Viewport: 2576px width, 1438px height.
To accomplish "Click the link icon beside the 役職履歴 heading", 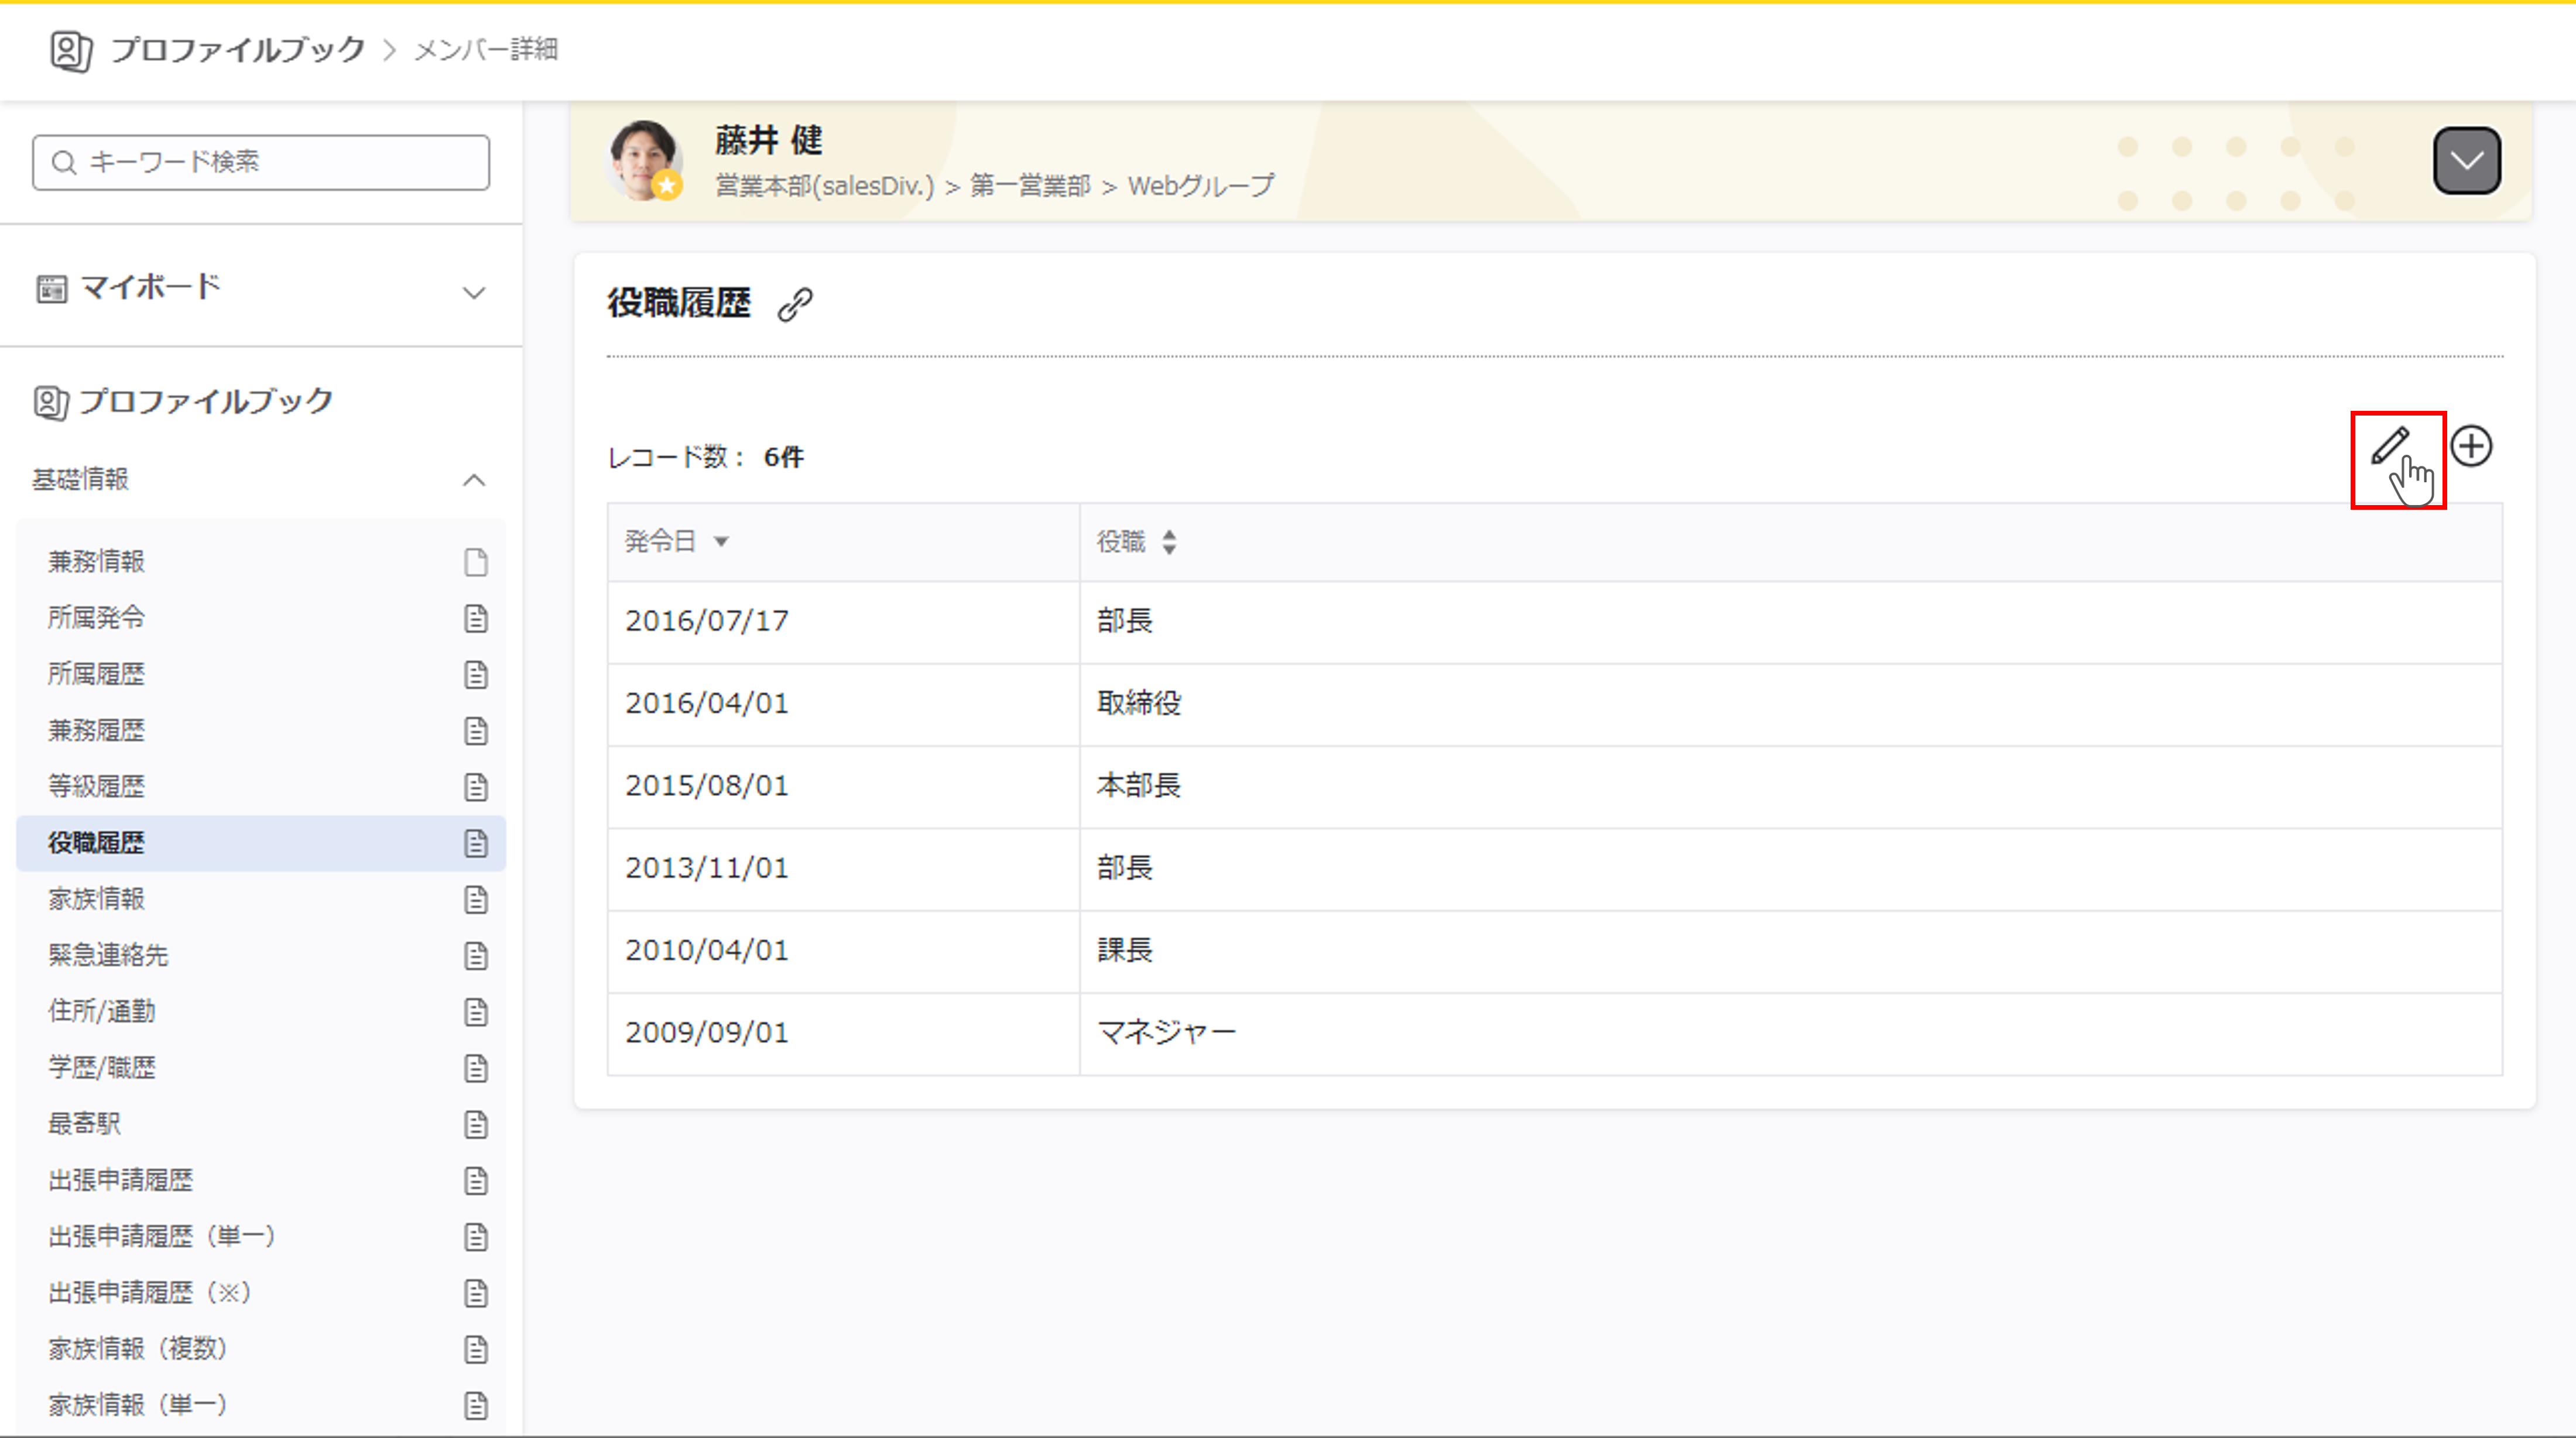I will [x=795, y=304].
